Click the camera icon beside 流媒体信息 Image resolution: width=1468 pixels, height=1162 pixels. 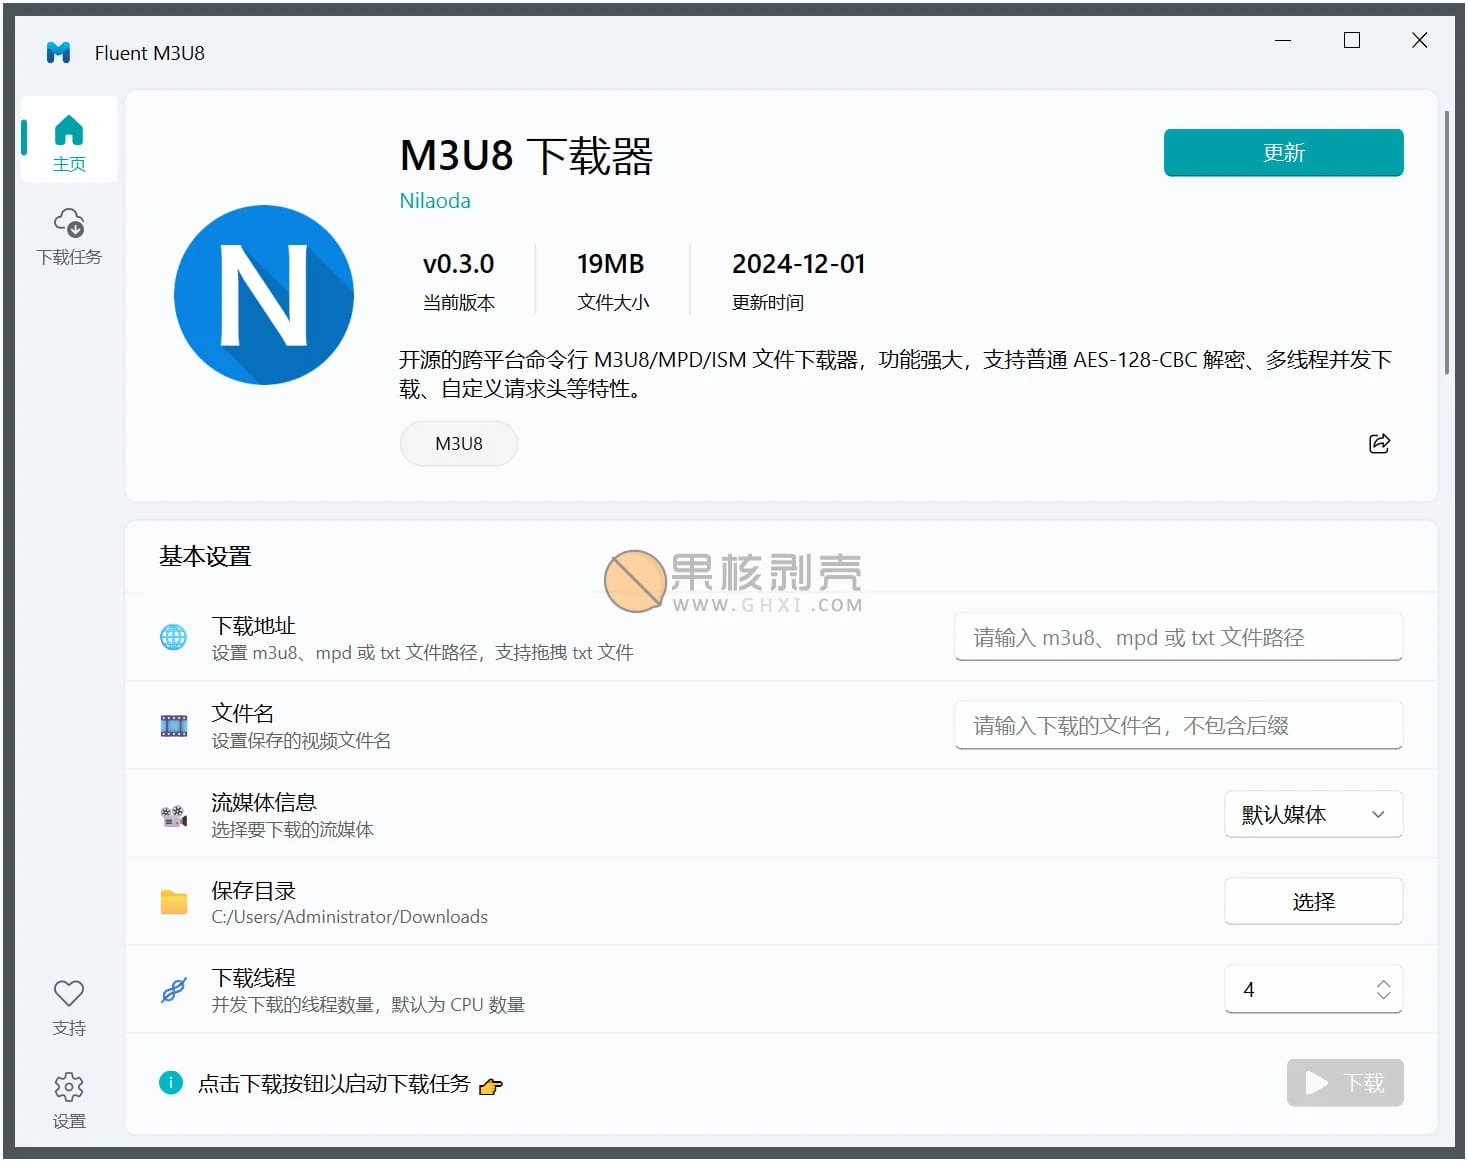[173, 815]
